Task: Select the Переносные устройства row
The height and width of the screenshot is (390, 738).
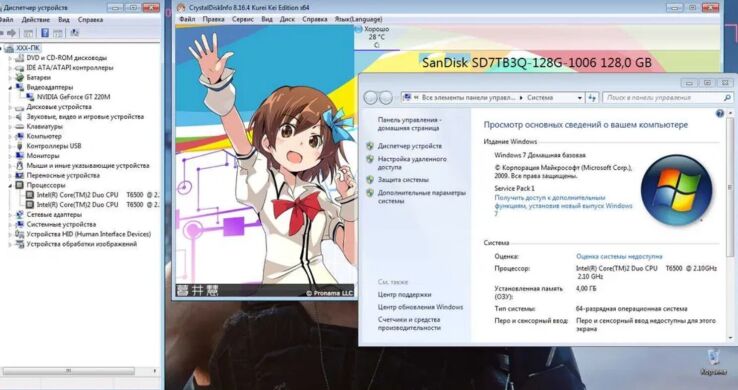Action: (63, 175)
